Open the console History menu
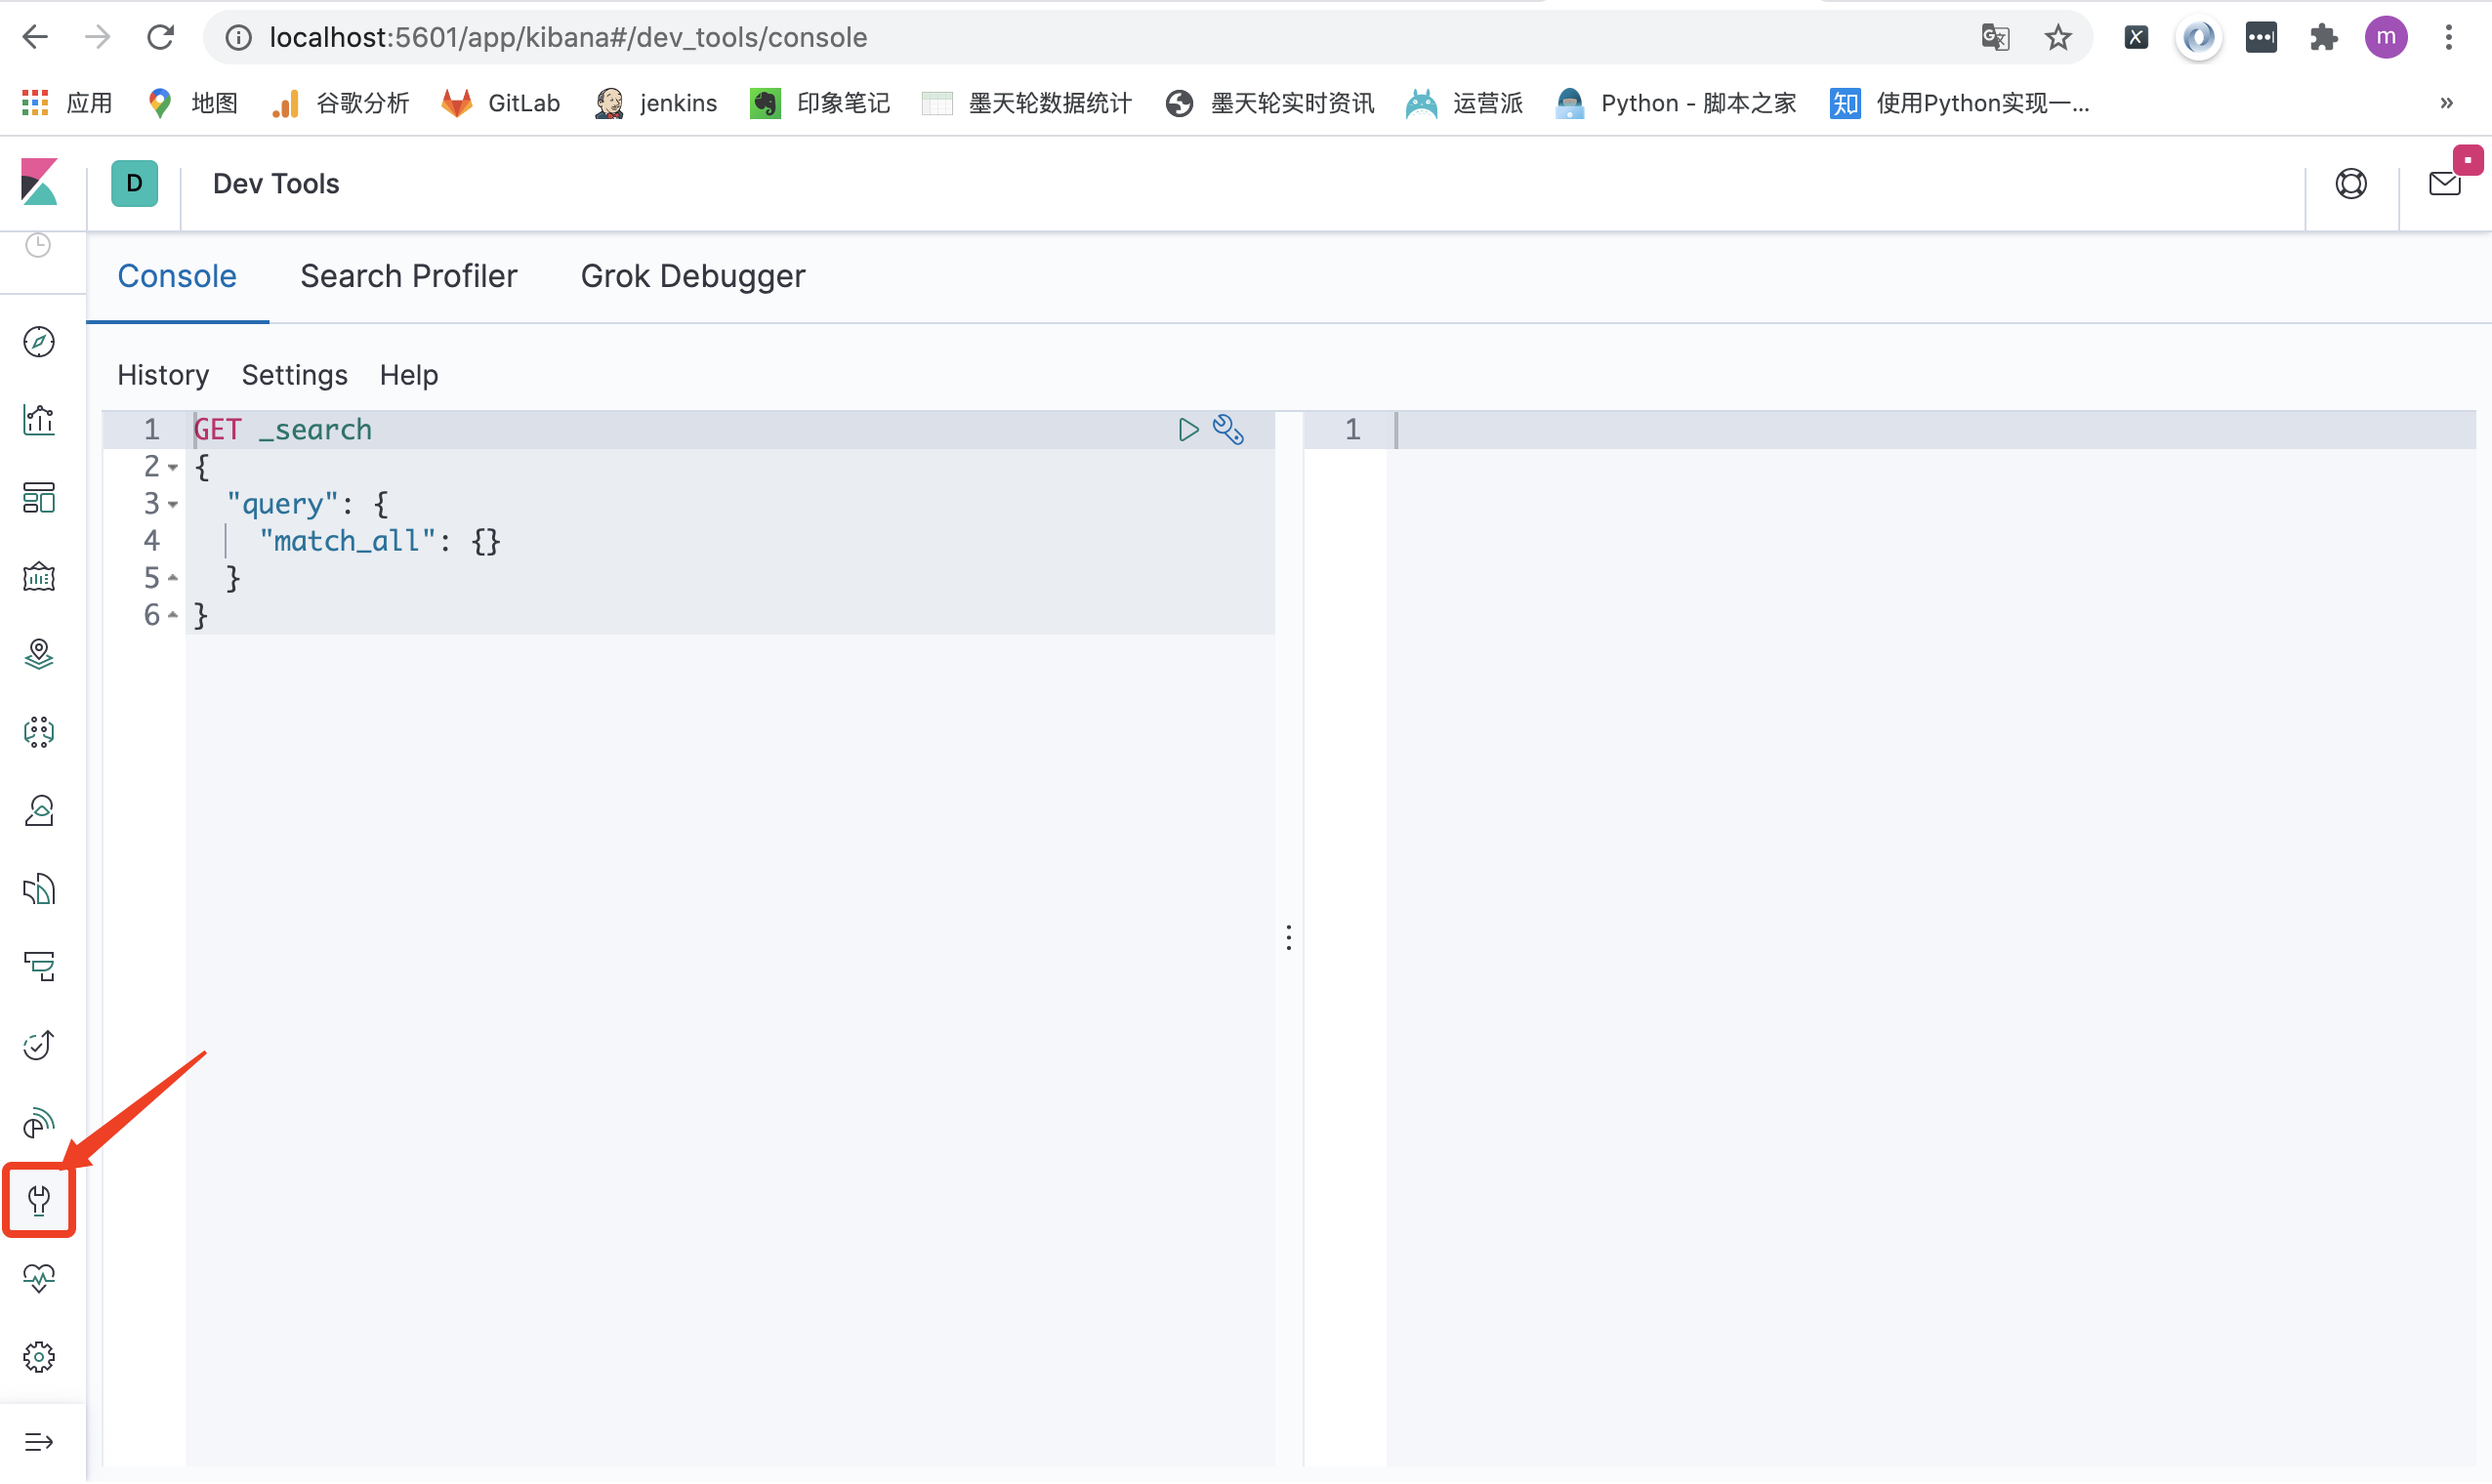Viewport: 2492px width, 1484px height. [162, 375]
